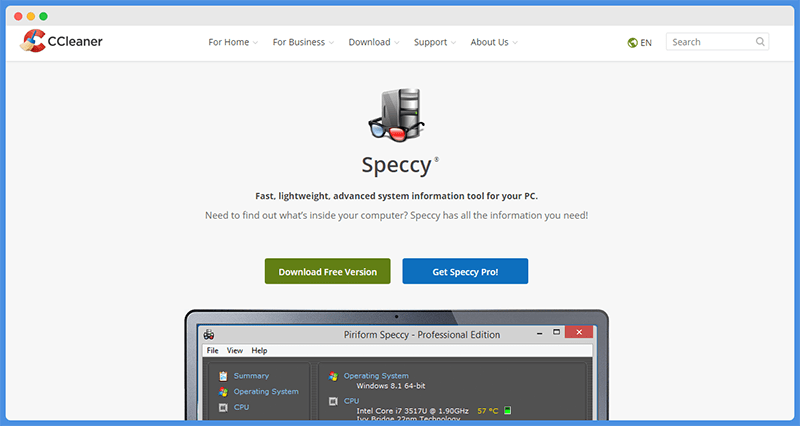Click the Operating System heading in main panel
The height and width of the screenshot is (426, 800).
pyautogui.click(x=376, y=376)
